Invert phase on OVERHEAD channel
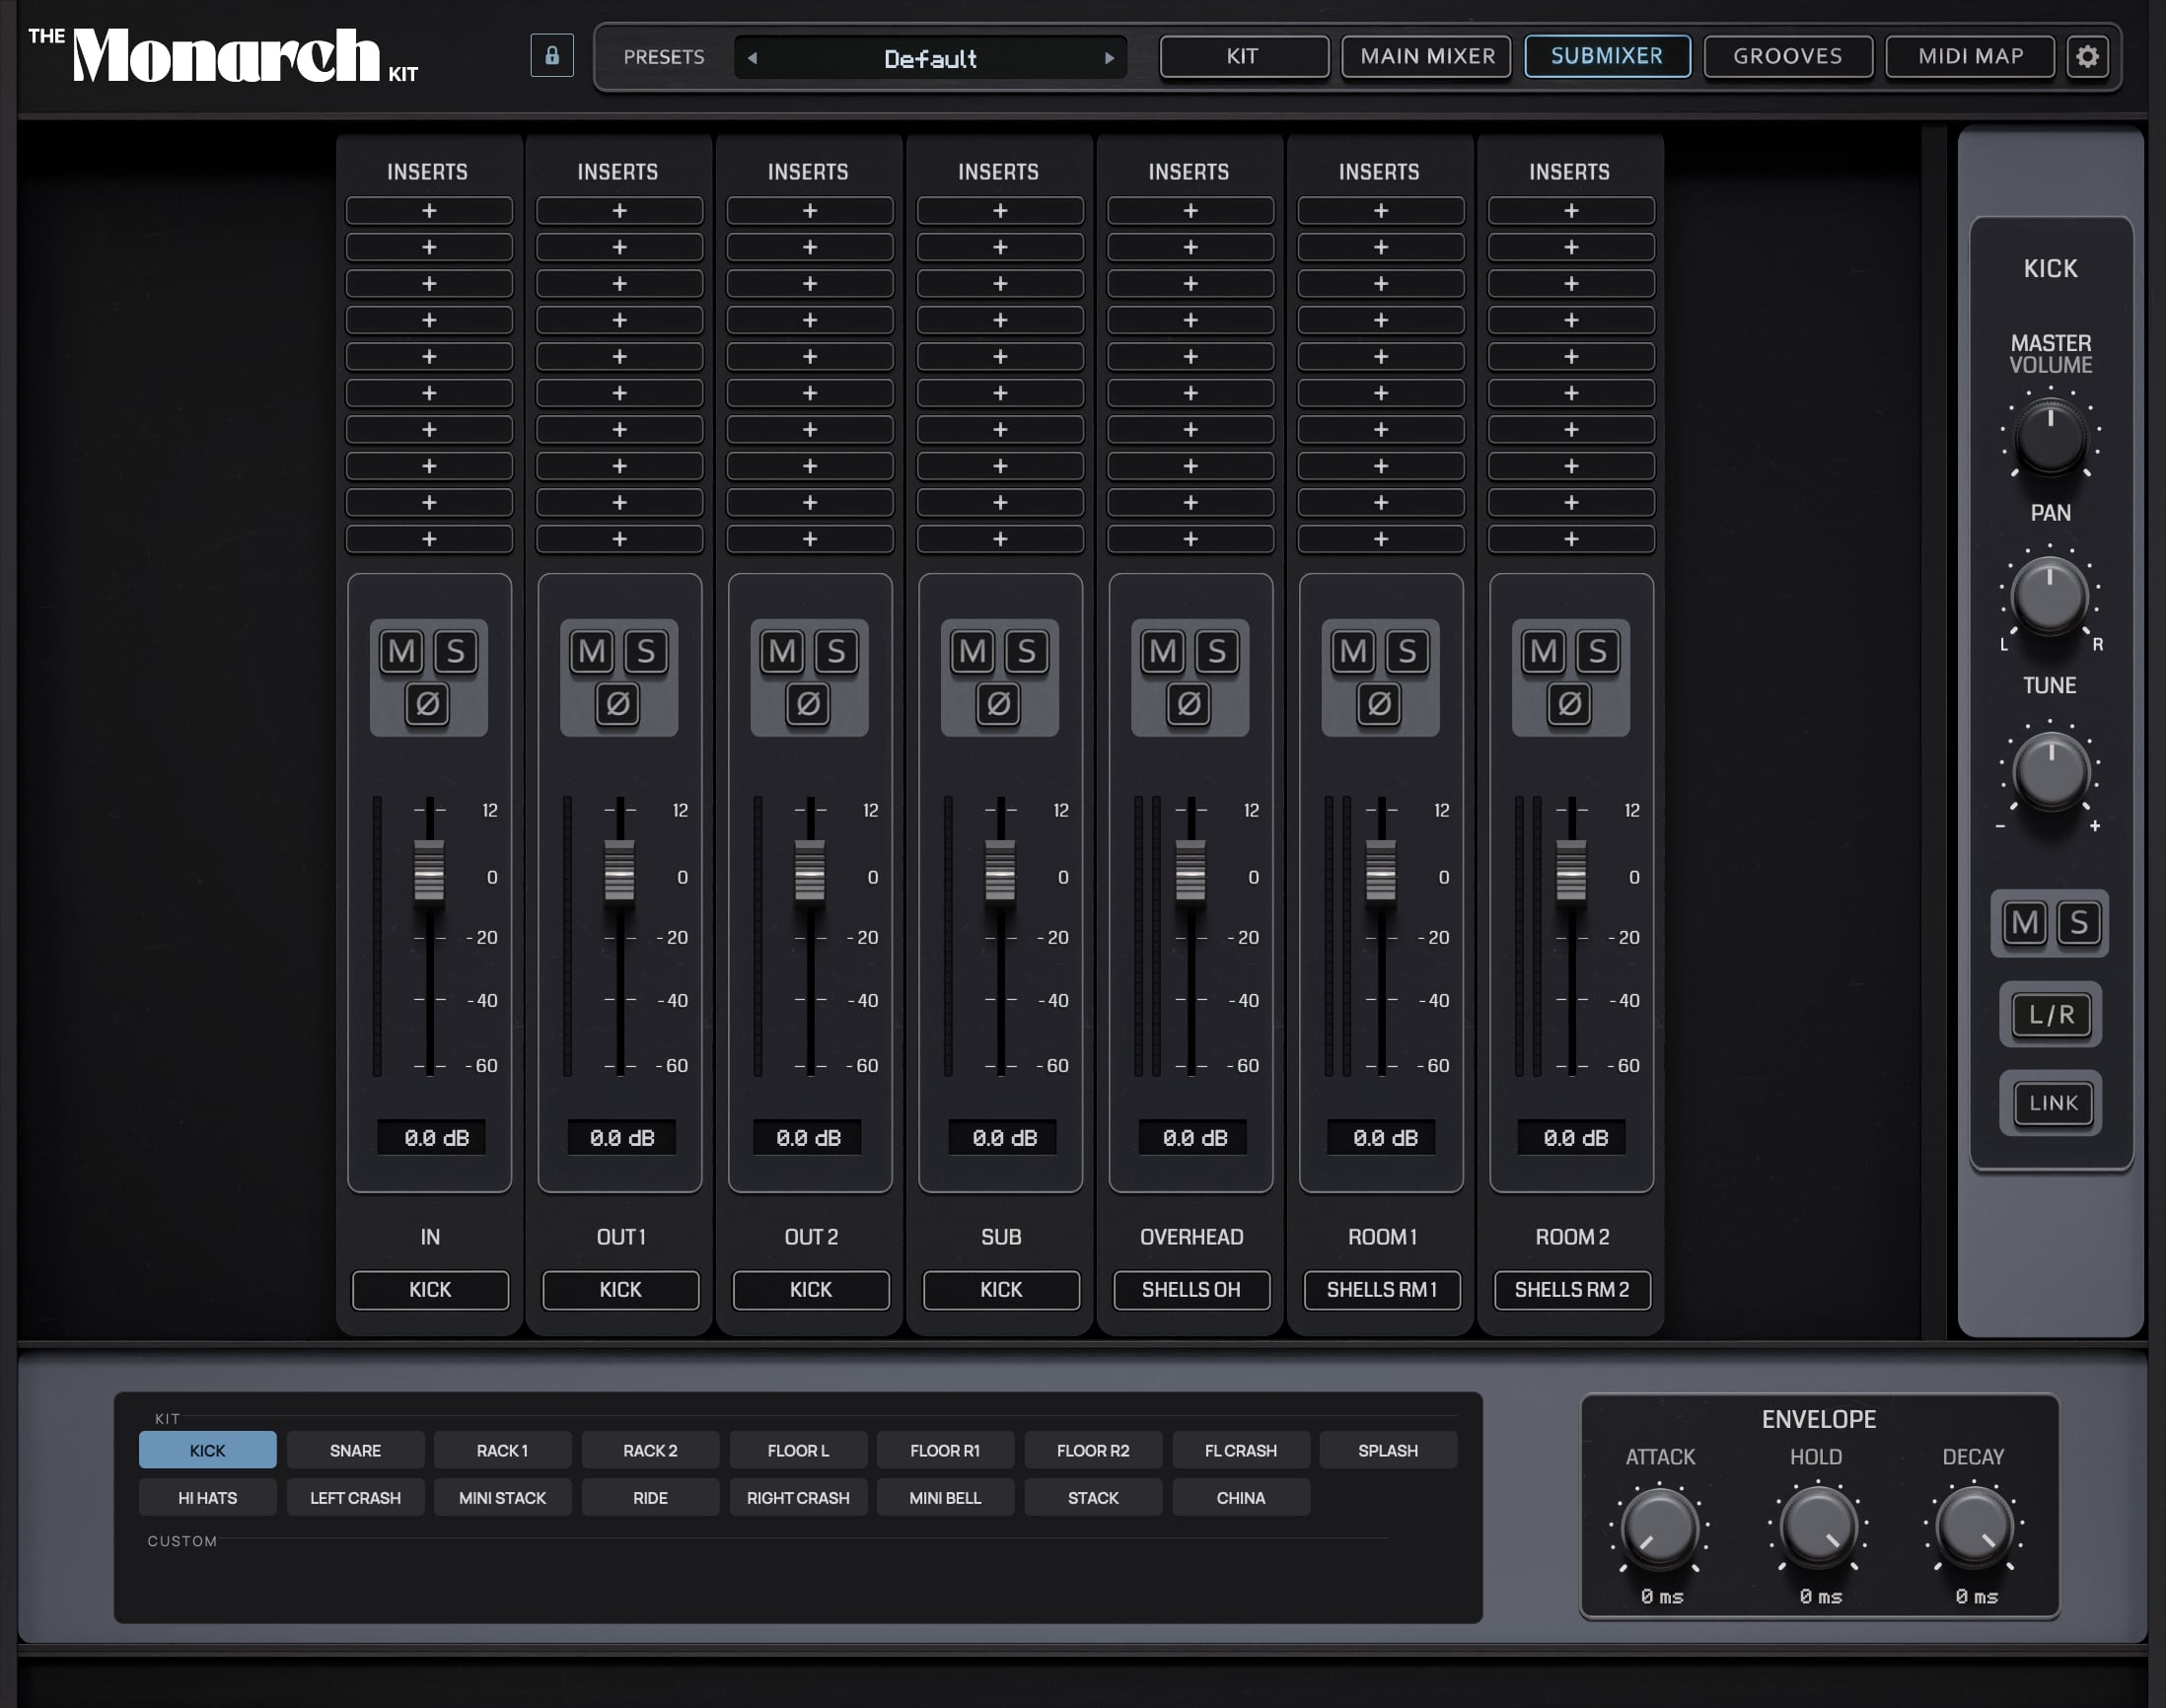Viewport: 2166px width, 1708px height. pyautogui.click(x=1189, y=704)
